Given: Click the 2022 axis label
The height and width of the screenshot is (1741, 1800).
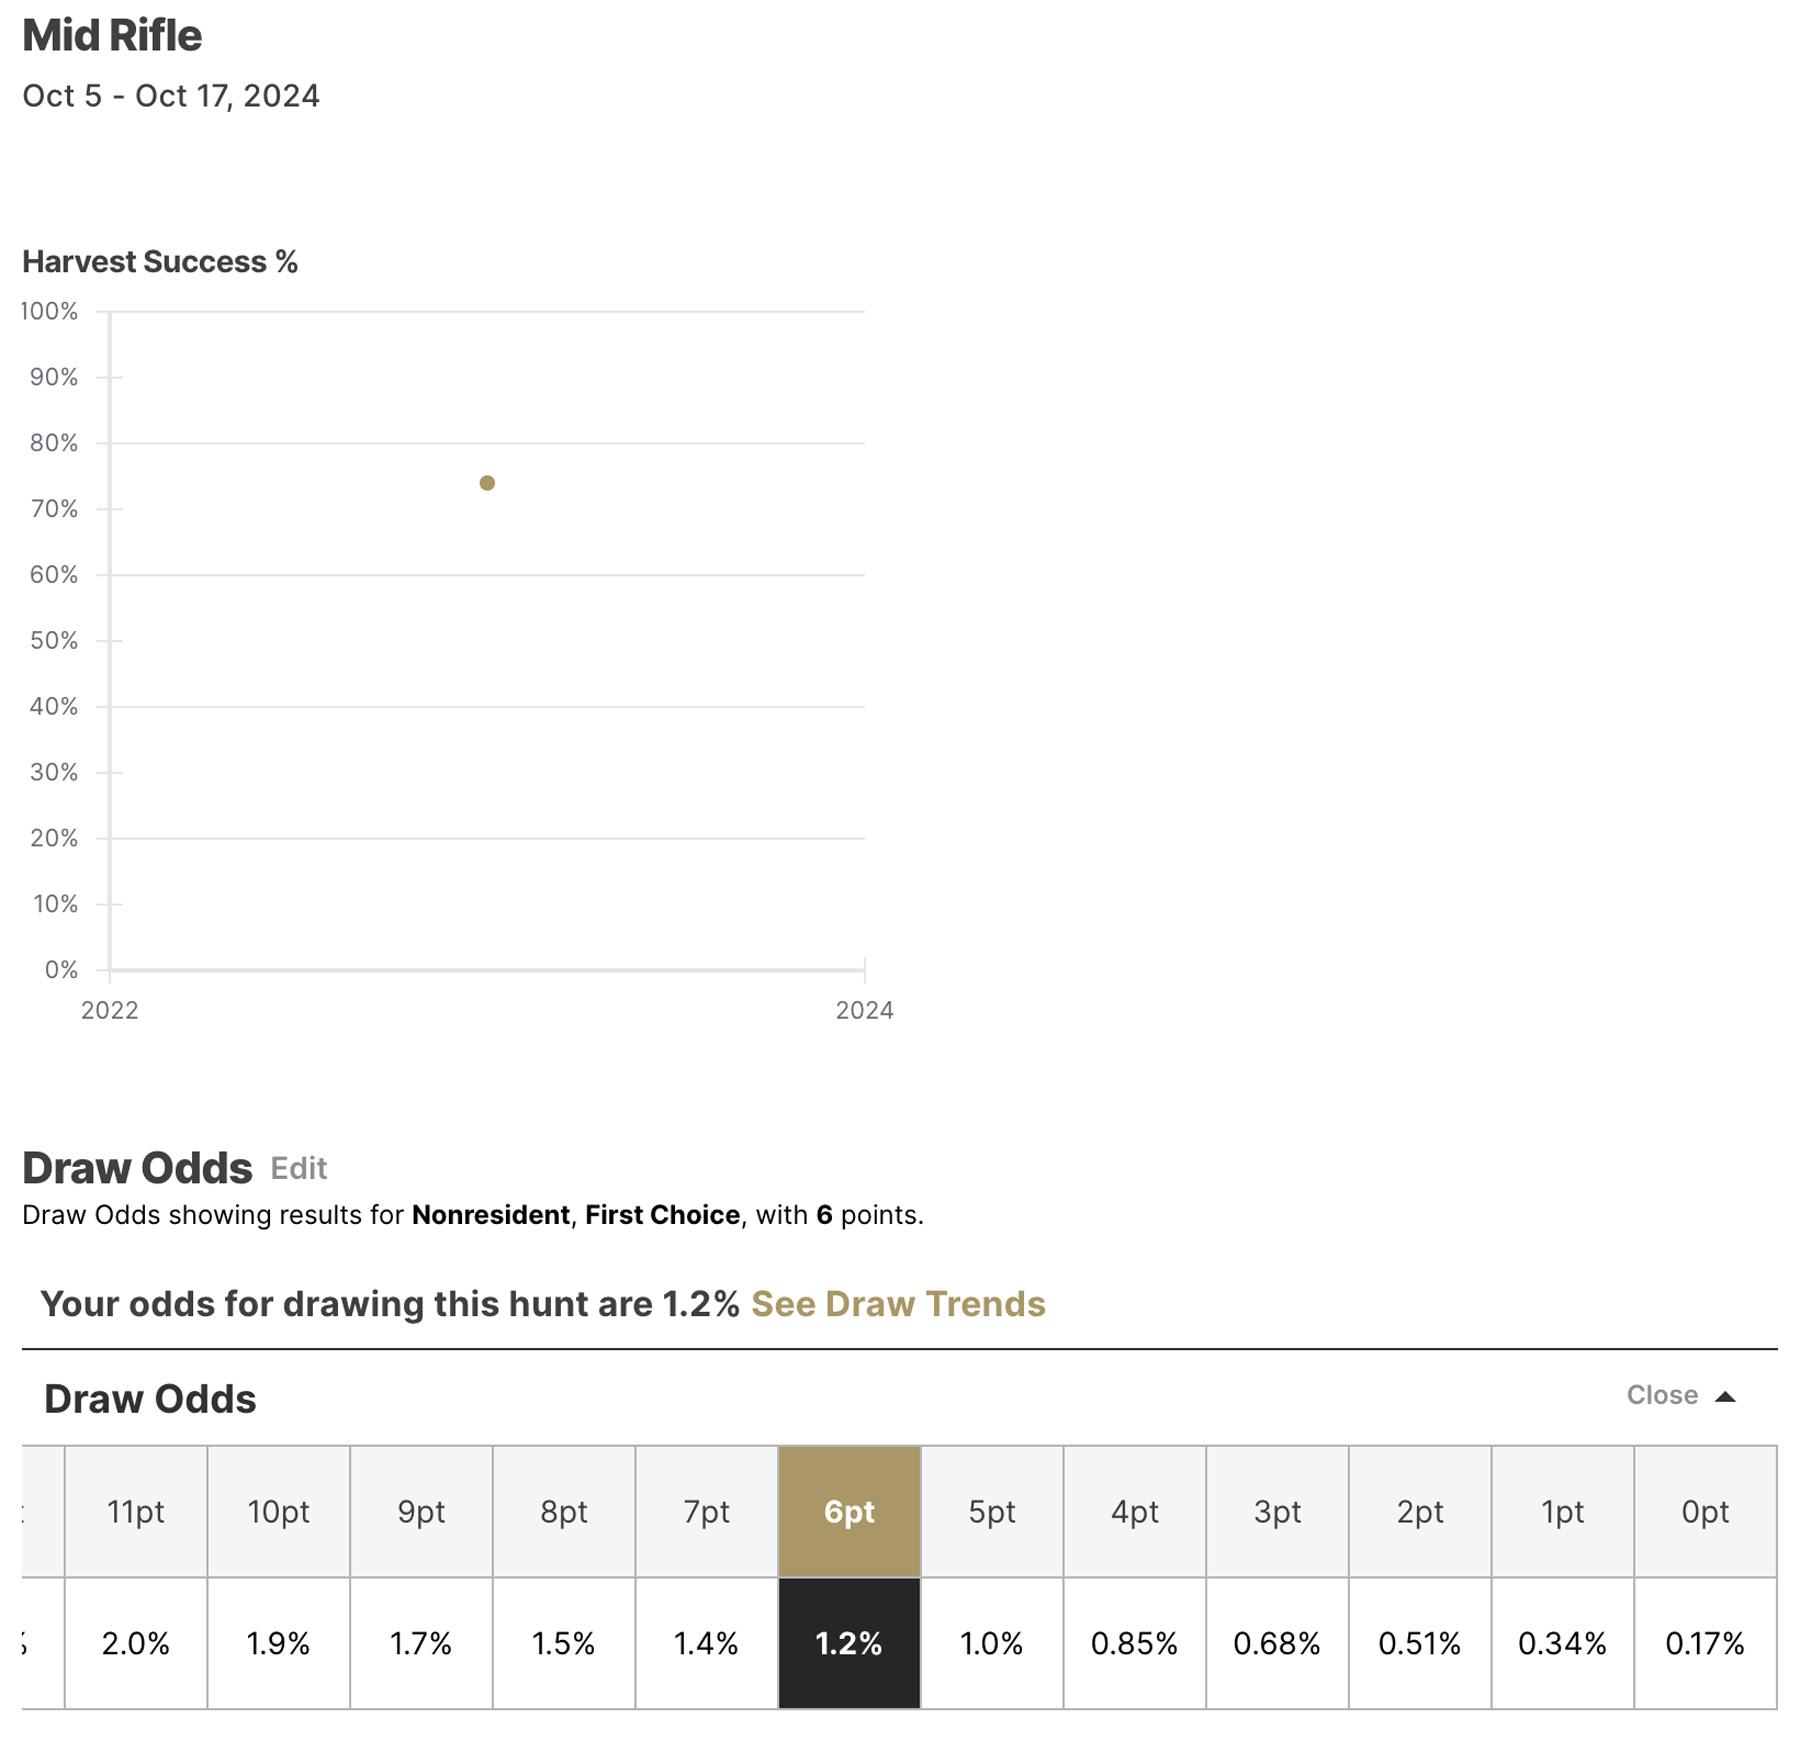Looking at the screenshot, I should [x=110, y=1010].
